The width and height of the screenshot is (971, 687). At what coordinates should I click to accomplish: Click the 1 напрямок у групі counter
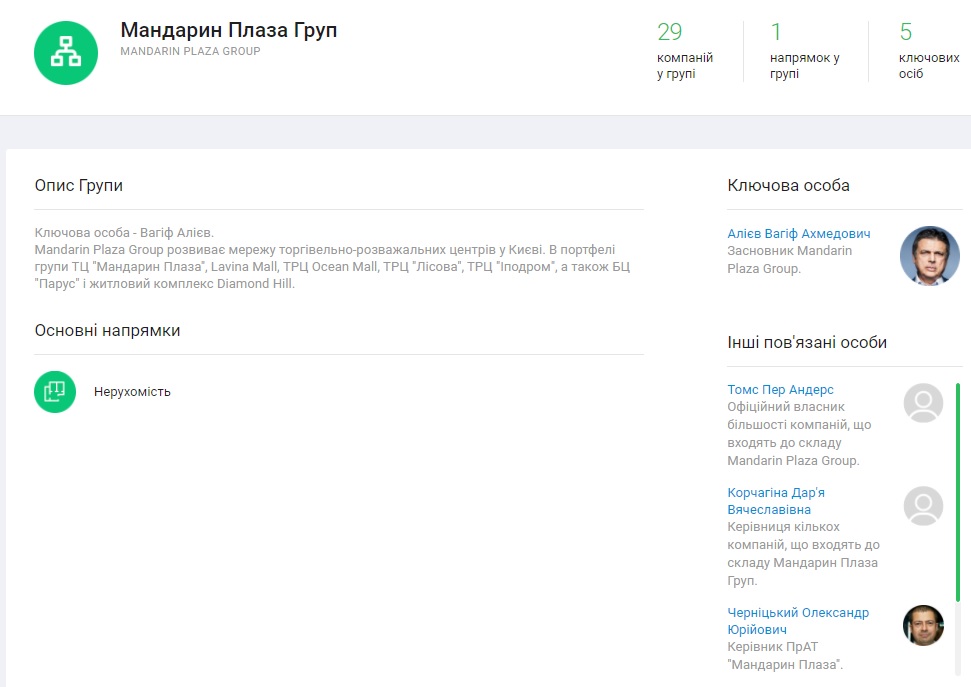coord(804,52)
